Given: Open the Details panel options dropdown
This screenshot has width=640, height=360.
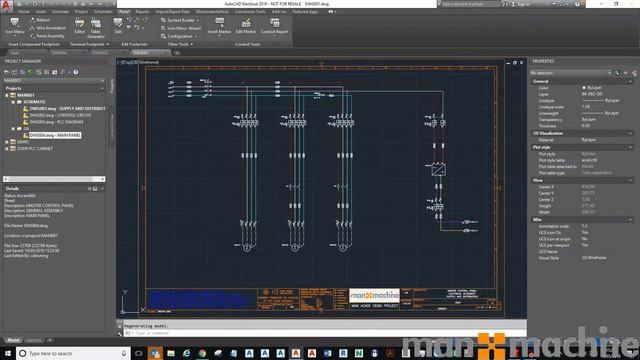Looking at the screenshot, I should [x=102, y=189].
